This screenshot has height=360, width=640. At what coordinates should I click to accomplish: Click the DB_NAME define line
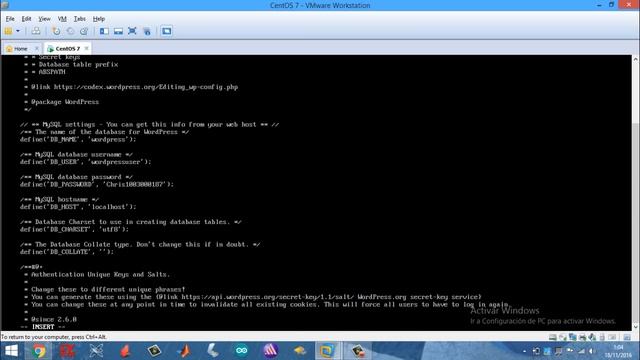pos(78,140)
